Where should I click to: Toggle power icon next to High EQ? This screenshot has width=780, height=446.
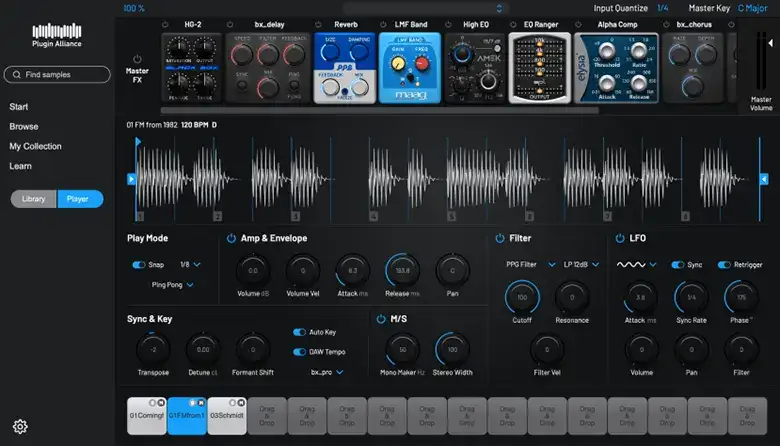click(448, 24)
